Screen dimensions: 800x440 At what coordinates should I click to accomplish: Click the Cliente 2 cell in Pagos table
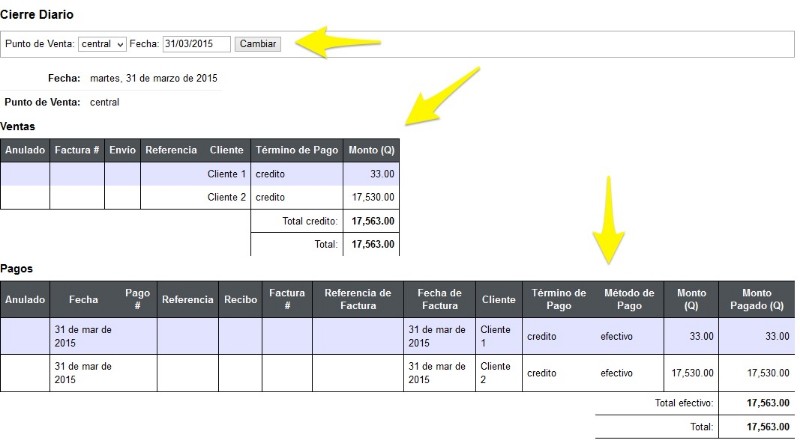[x=499, y=373]
